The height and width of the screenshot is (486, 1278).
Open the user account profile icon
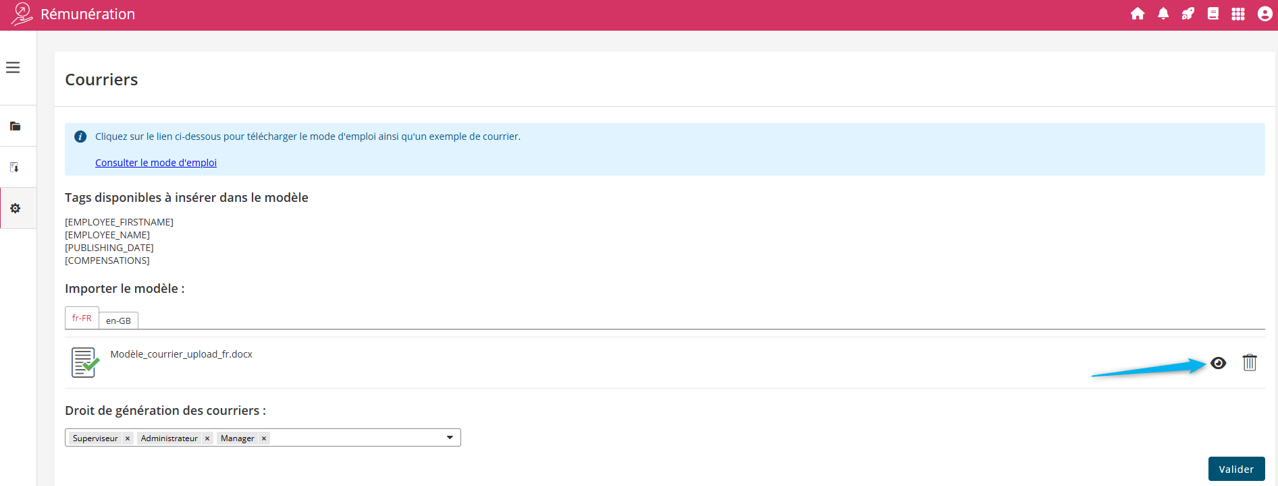(x=1265, y=14)
